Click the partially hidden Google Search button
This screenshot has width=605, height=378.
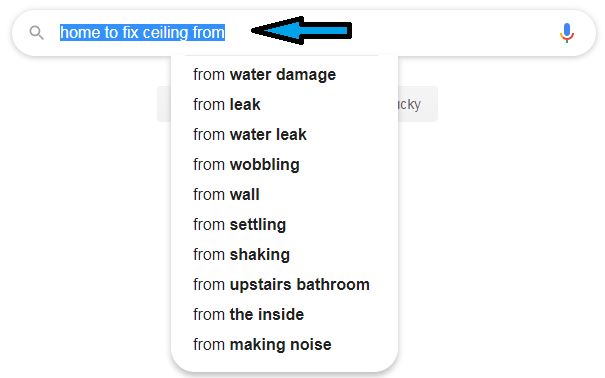tap(164, 104)
